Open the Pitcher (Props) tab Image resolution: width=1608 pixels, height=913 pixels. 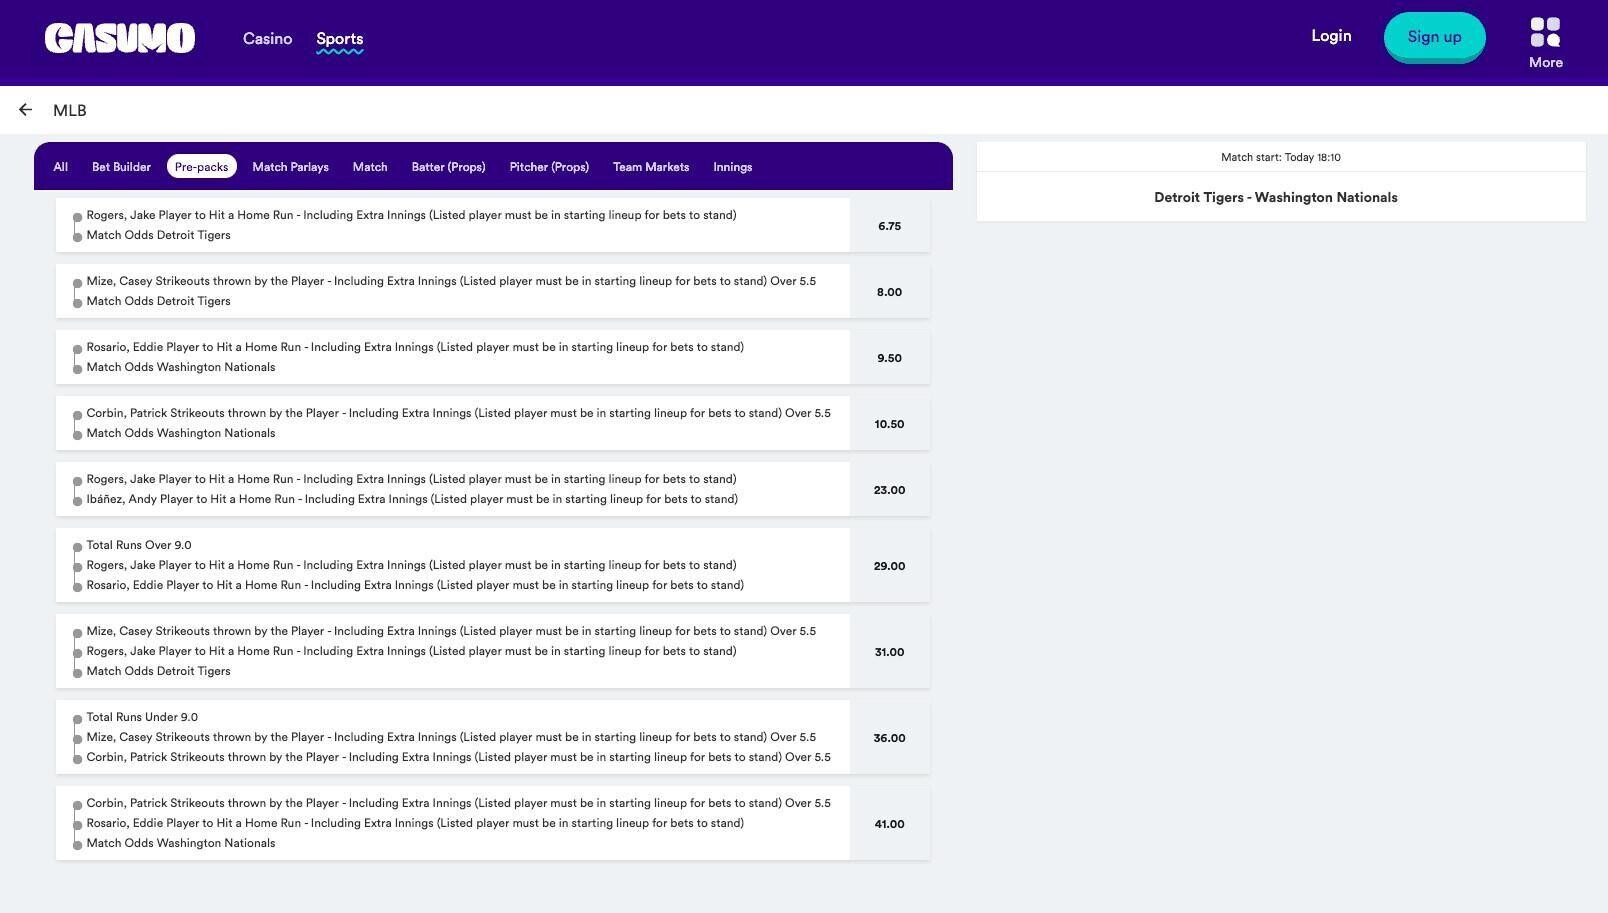coord(549,167)
